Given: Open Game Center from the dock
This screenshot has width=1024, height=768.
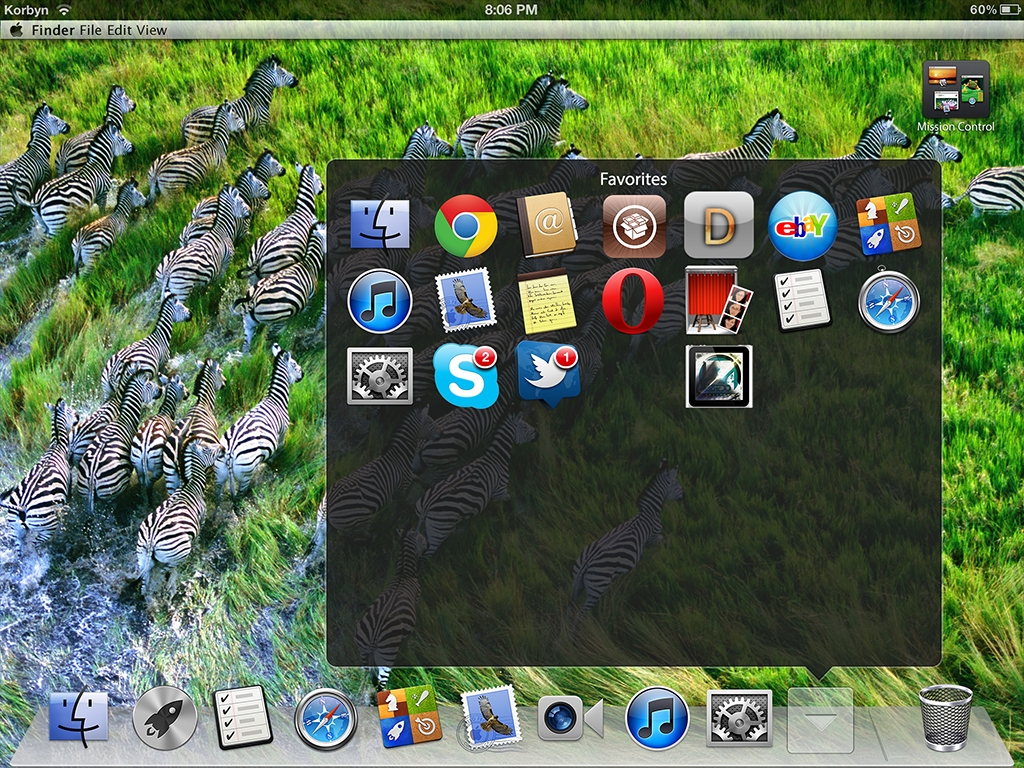Looking at the screenshot, I should coord(409,717).
